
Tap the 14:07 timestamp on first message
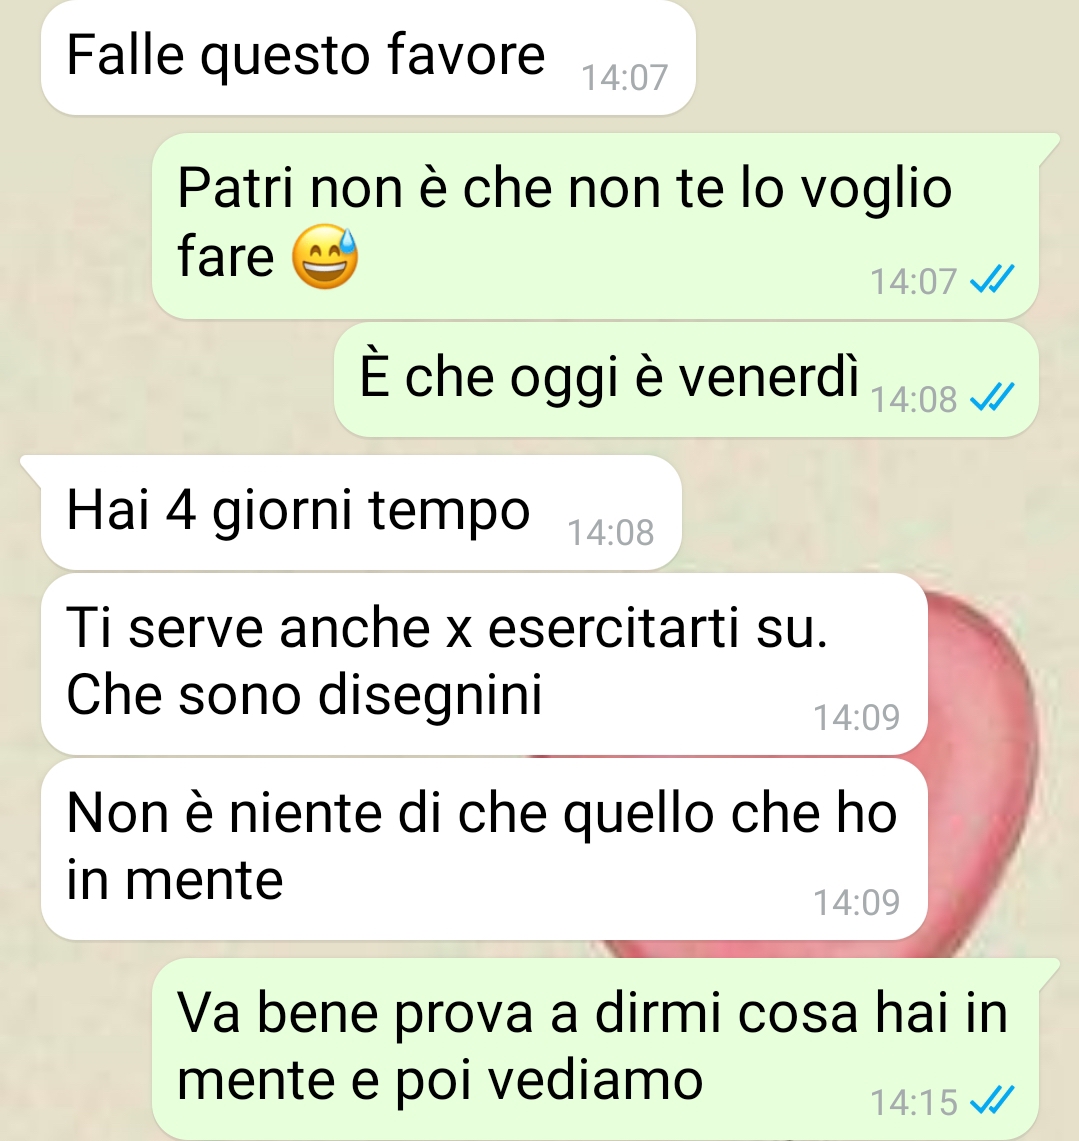(624, 77)
